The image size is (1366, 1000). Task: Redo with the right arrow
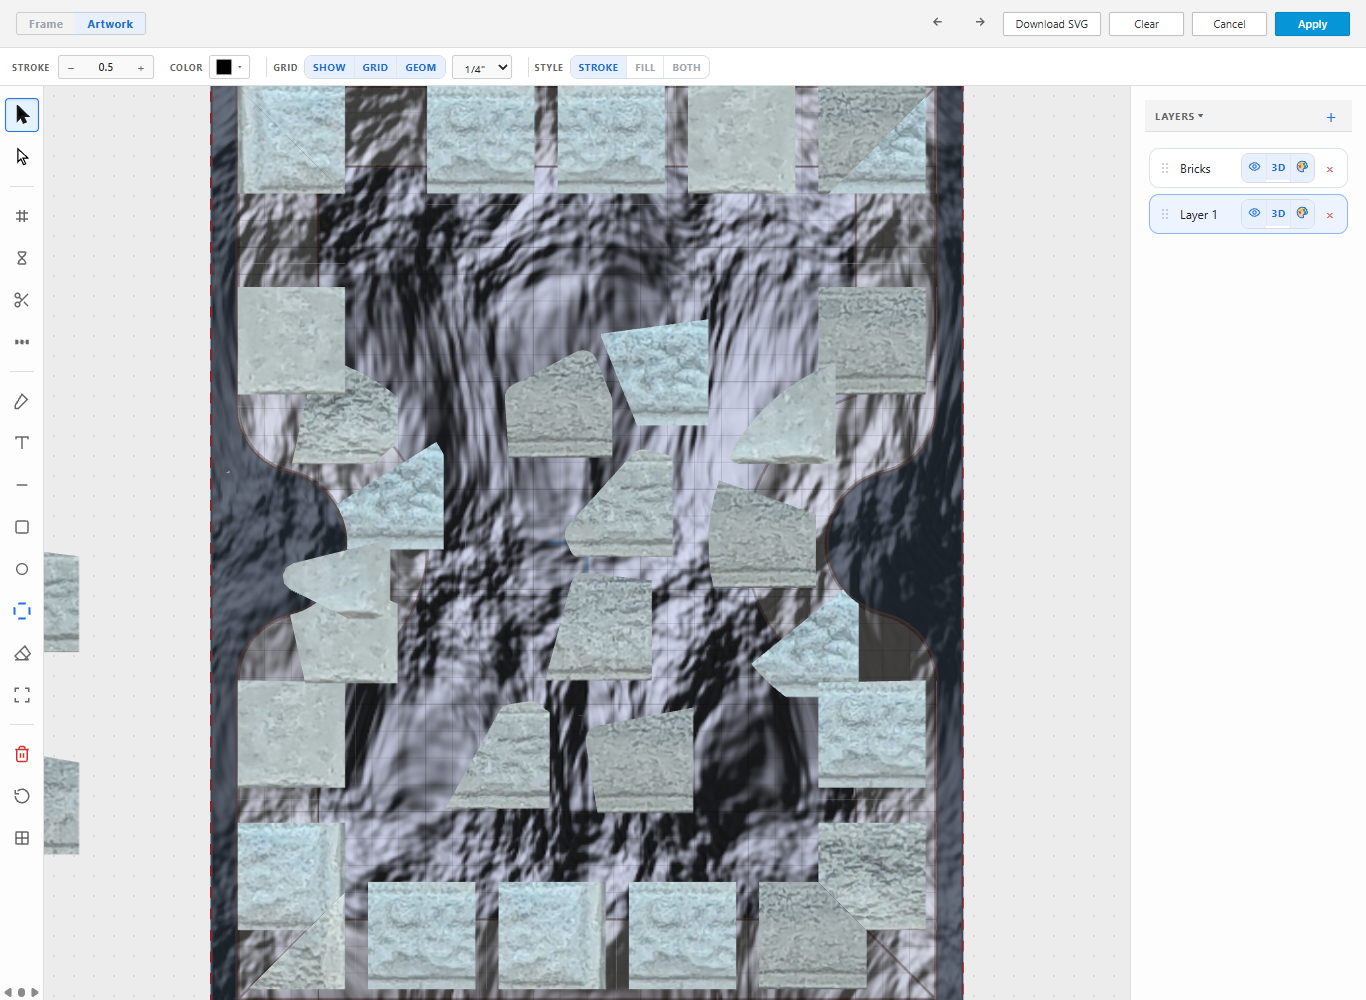pyautogui.click(x=980, y=22)
